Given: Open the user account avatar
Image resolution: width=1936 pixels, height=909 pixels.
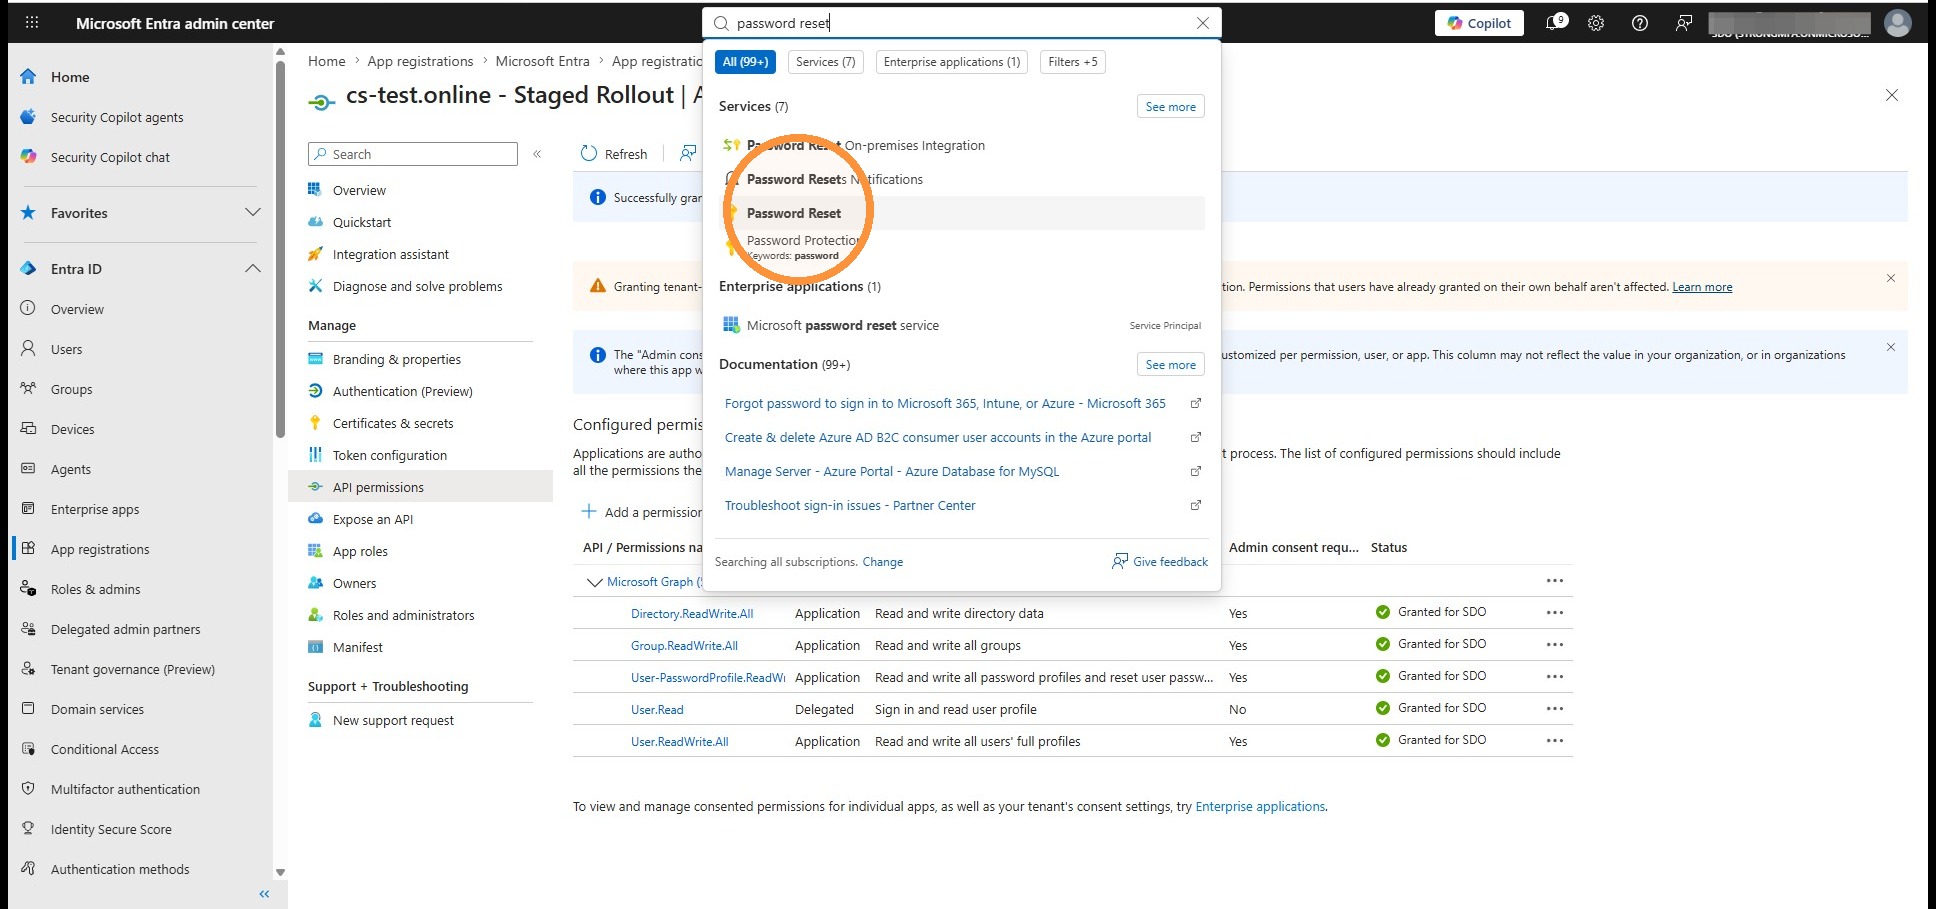Looking at the screenshot, I should (1898, 23).
